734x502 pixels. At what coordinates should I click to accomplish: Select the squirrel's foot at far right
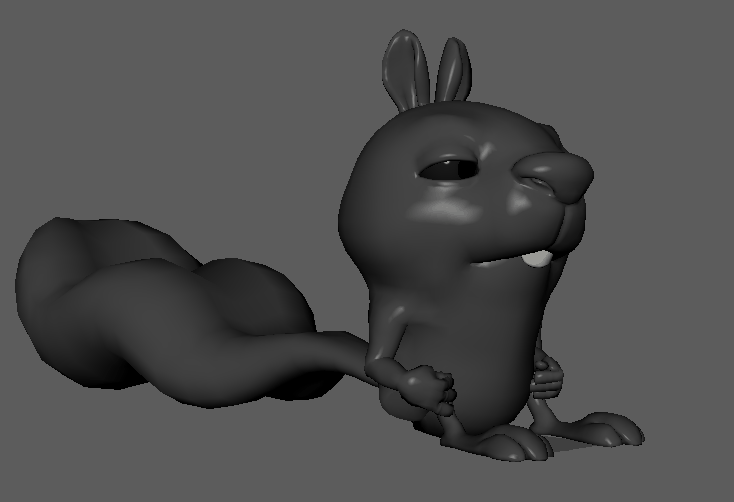612,430
